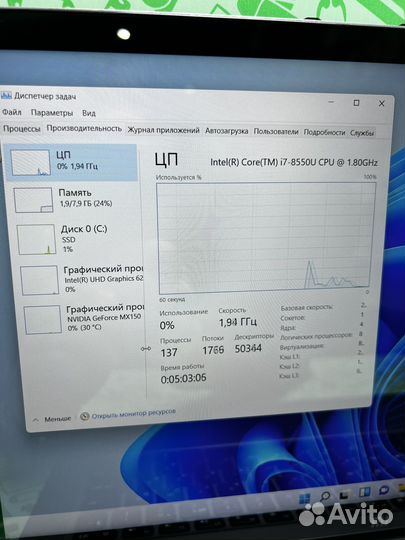The width and height of the screenshot is (405, 540).
Task: Switch to the Процессы tab
Action: pos(22,129)
